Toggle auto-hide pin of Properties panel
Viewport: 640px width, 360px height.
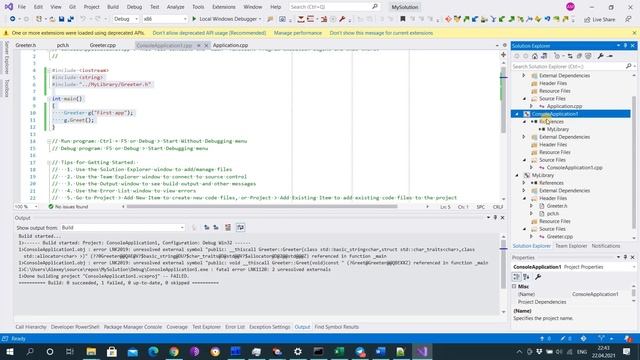pyautogui.click(x=625, y=257)
